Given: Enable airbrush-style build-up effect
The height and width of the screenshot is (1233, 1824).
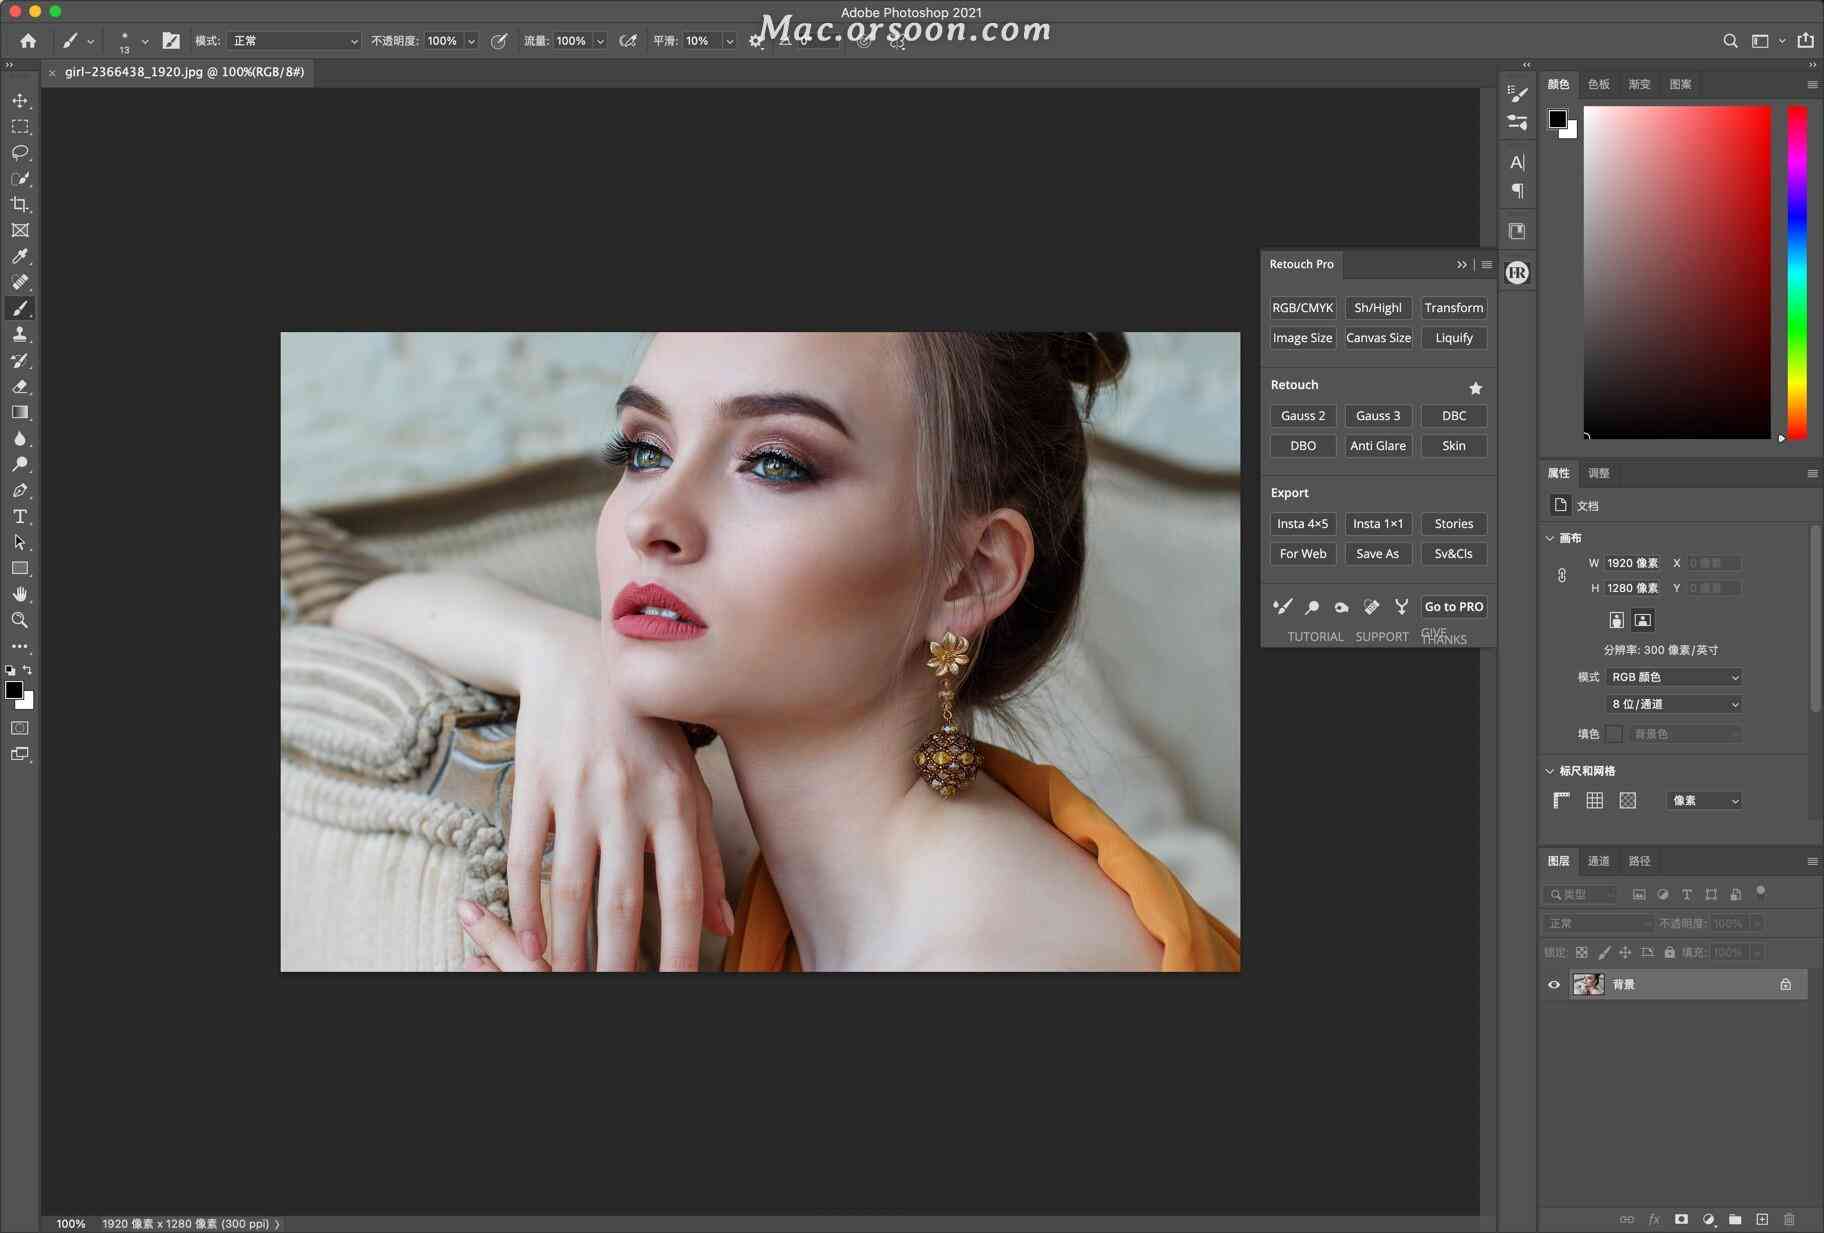Looking at the screenshot, I should 628,41.
